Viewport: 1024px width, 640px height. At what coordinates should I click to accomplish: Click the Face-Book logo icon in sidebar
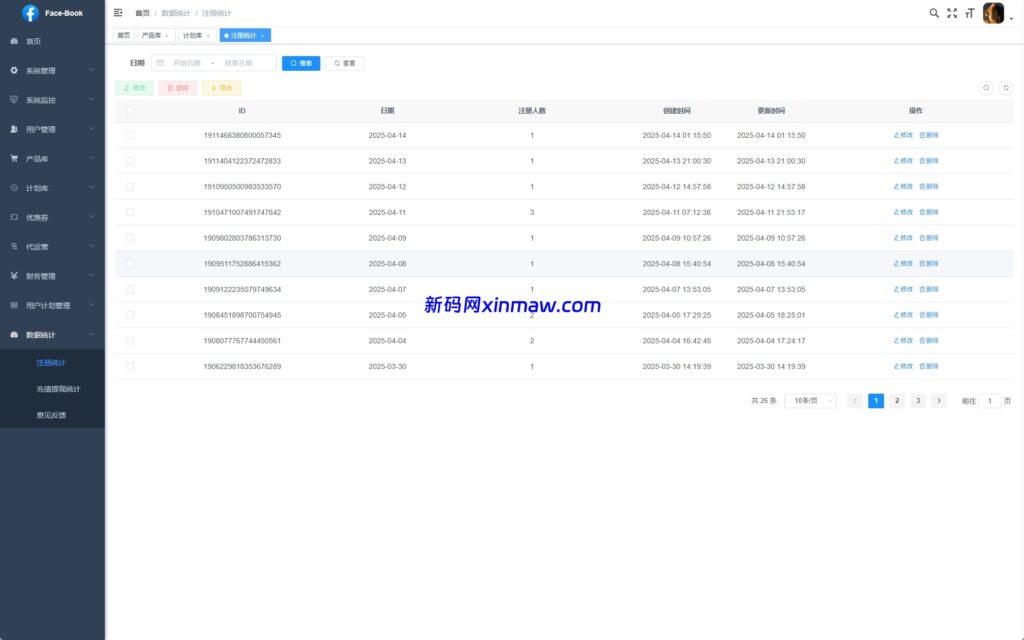(30, 13)
